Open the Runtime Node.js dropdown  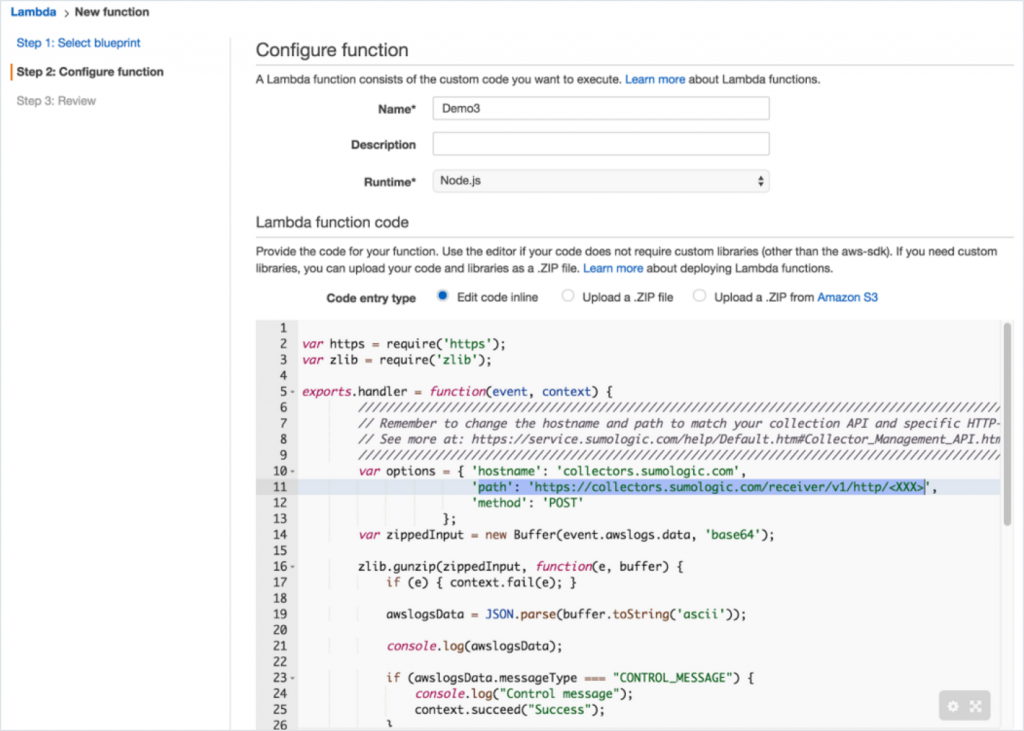pyautogui.click(x=601, y=181)
